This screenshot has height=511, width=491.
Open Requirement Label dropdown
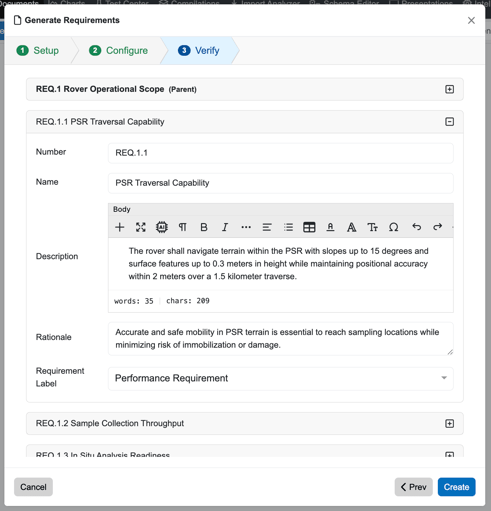[x=281, y=378]
